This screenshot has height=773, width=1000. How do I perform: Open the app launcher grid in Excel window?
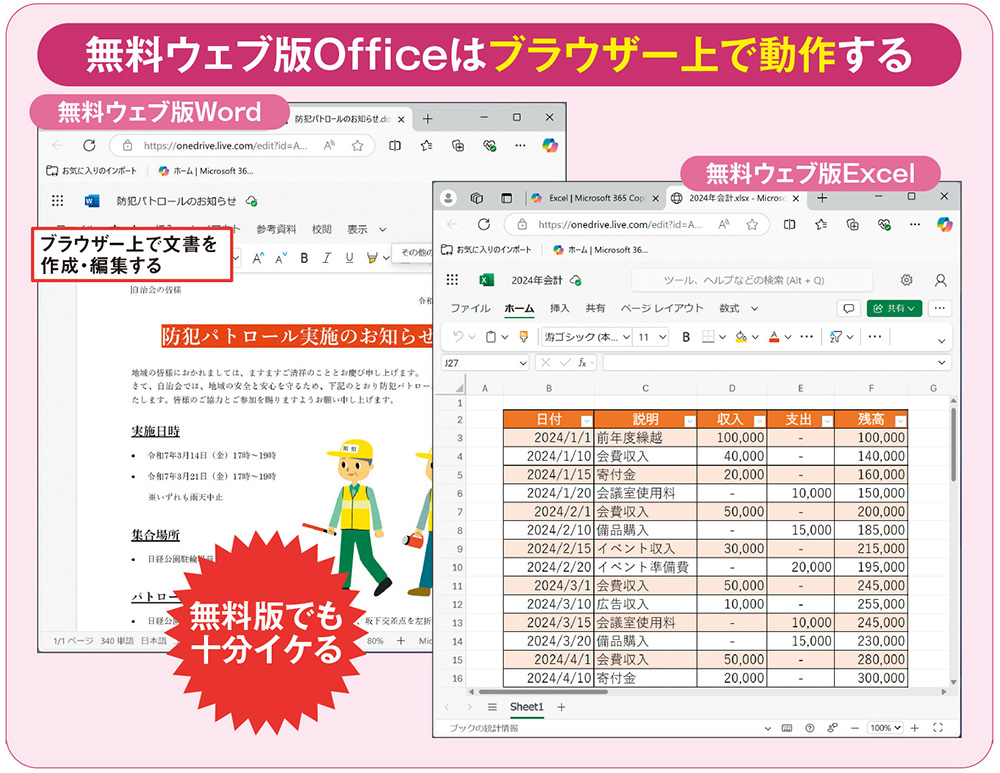[x=452, y=279]
